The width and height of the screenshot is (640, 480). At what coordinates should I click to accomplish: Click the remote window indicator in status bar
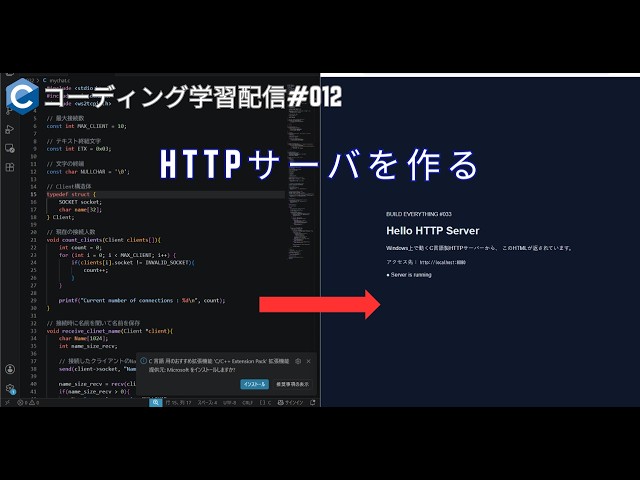coord(7,402)
